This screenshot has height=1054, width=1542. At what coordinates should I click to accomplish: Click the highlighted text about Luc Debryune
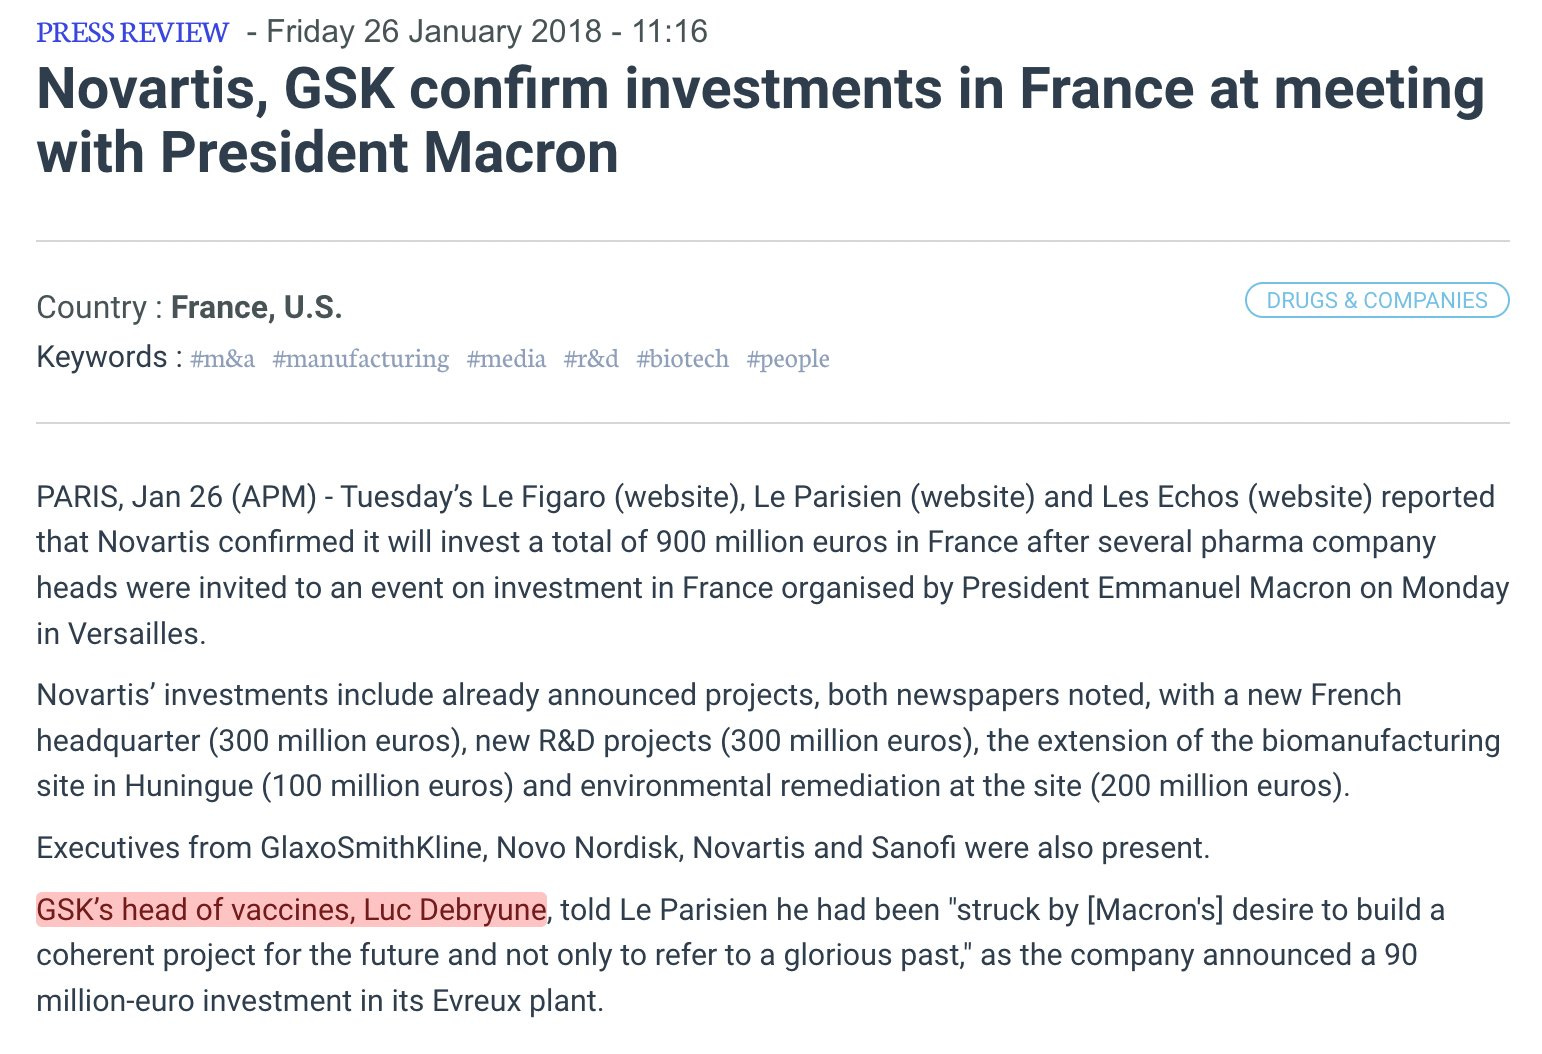tap(291, 909)
